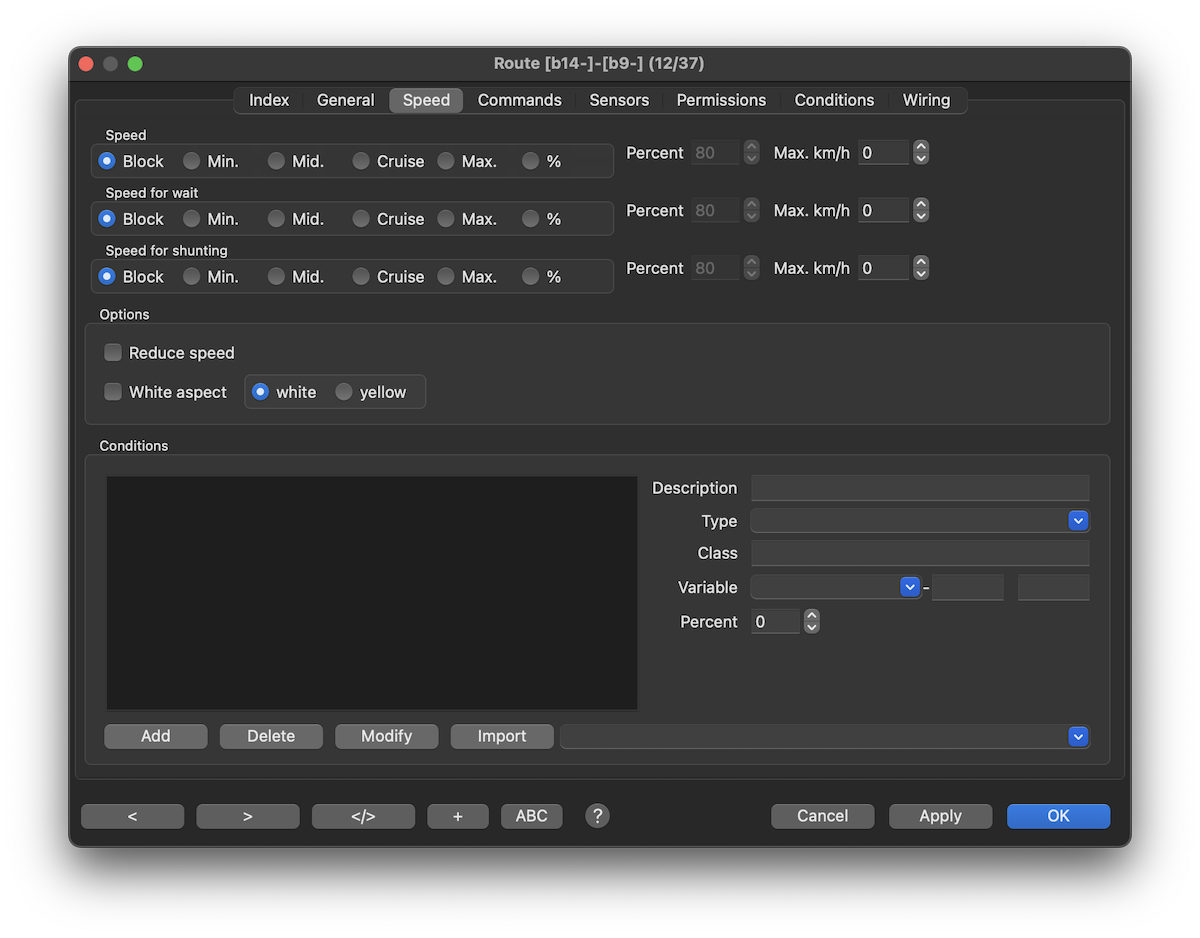Enable the Reduce speed checkbox

pos(113,353)
